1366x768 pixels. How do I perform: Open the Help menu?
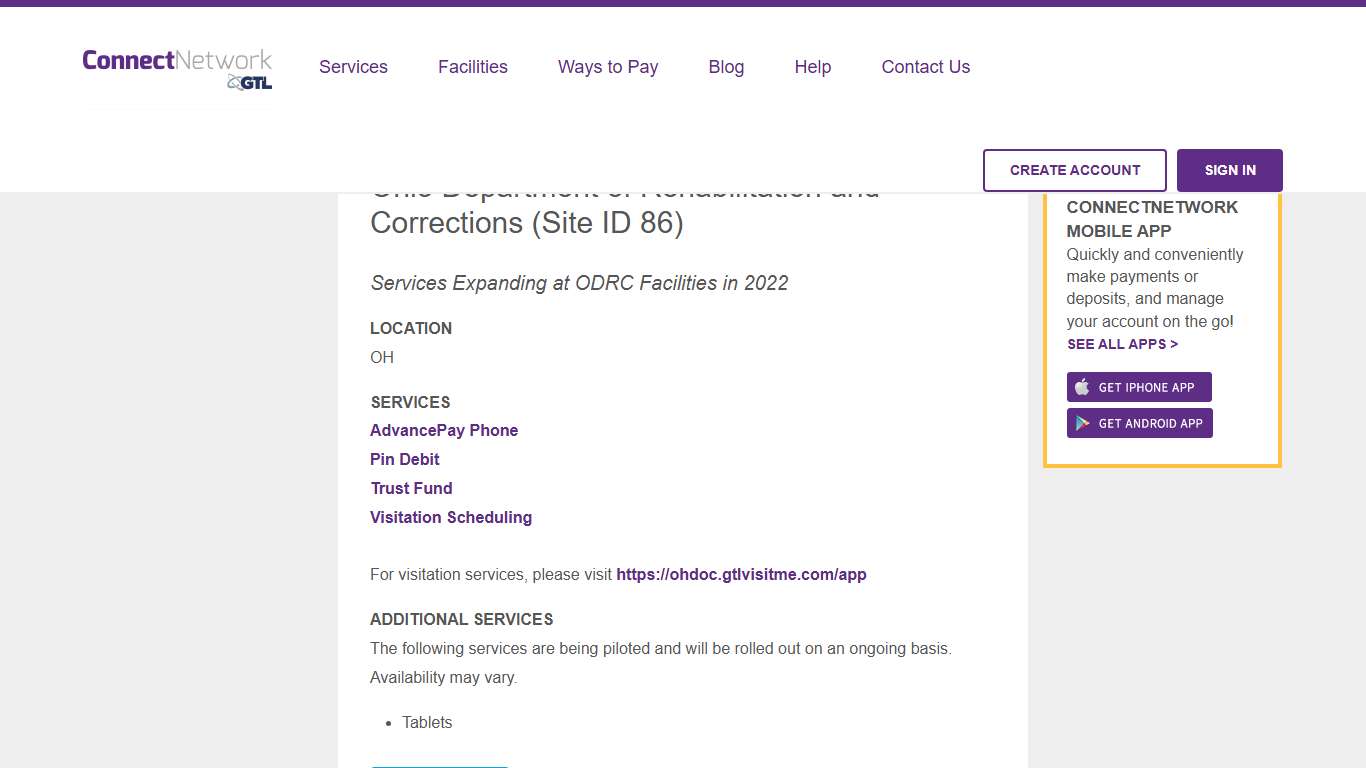pyautogui.click(x=812, y=67)
